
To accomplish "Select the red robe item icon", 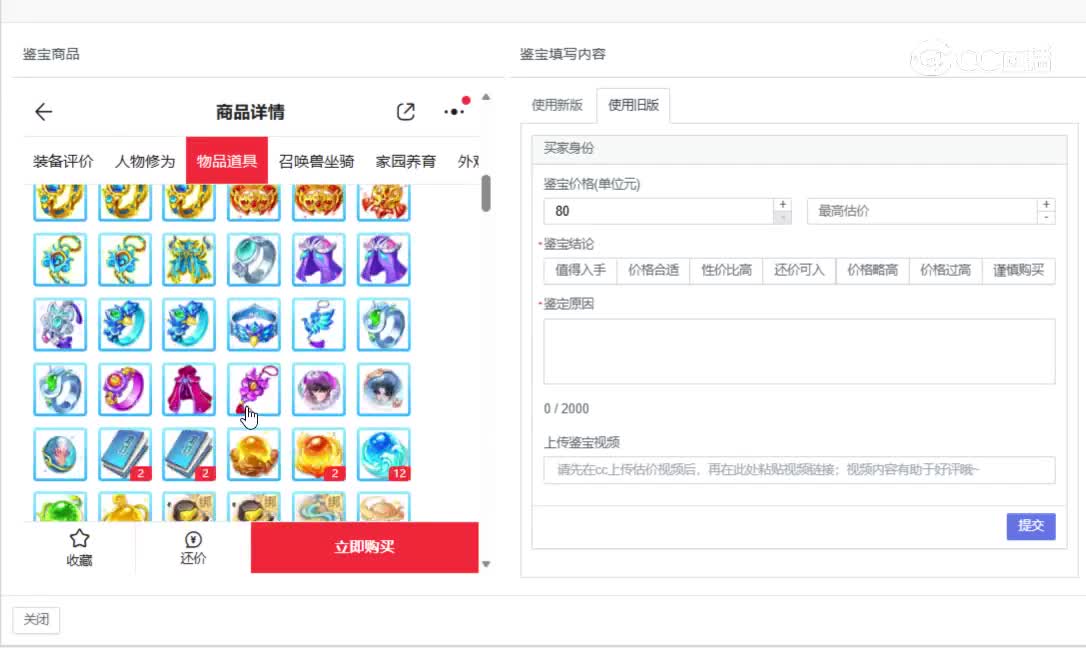I will tap(189, 389).
